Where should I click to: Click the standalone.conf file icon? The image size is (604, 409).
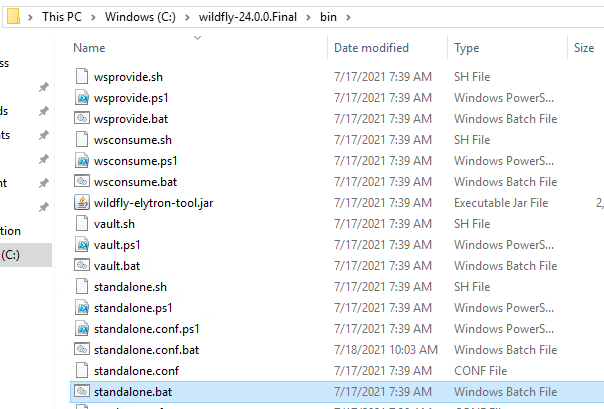(82, 370)
